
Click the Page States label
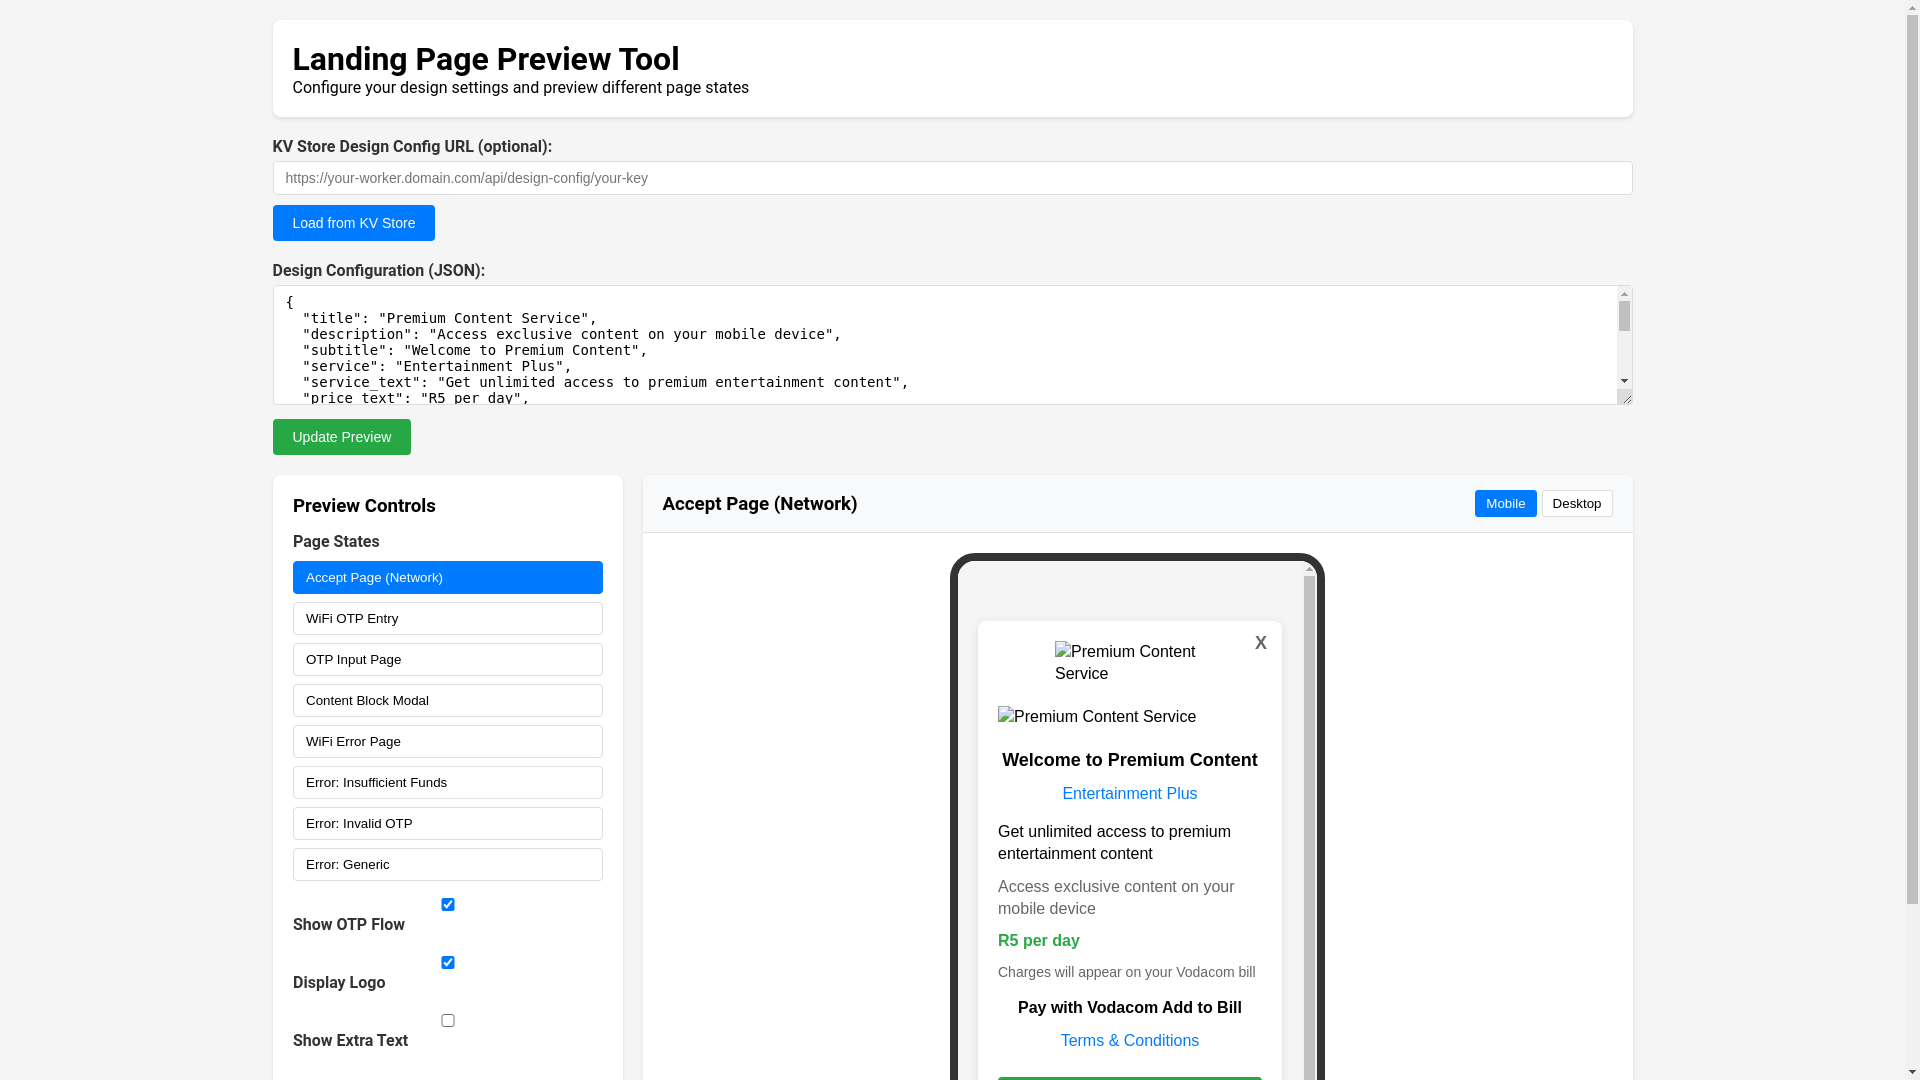336,542
